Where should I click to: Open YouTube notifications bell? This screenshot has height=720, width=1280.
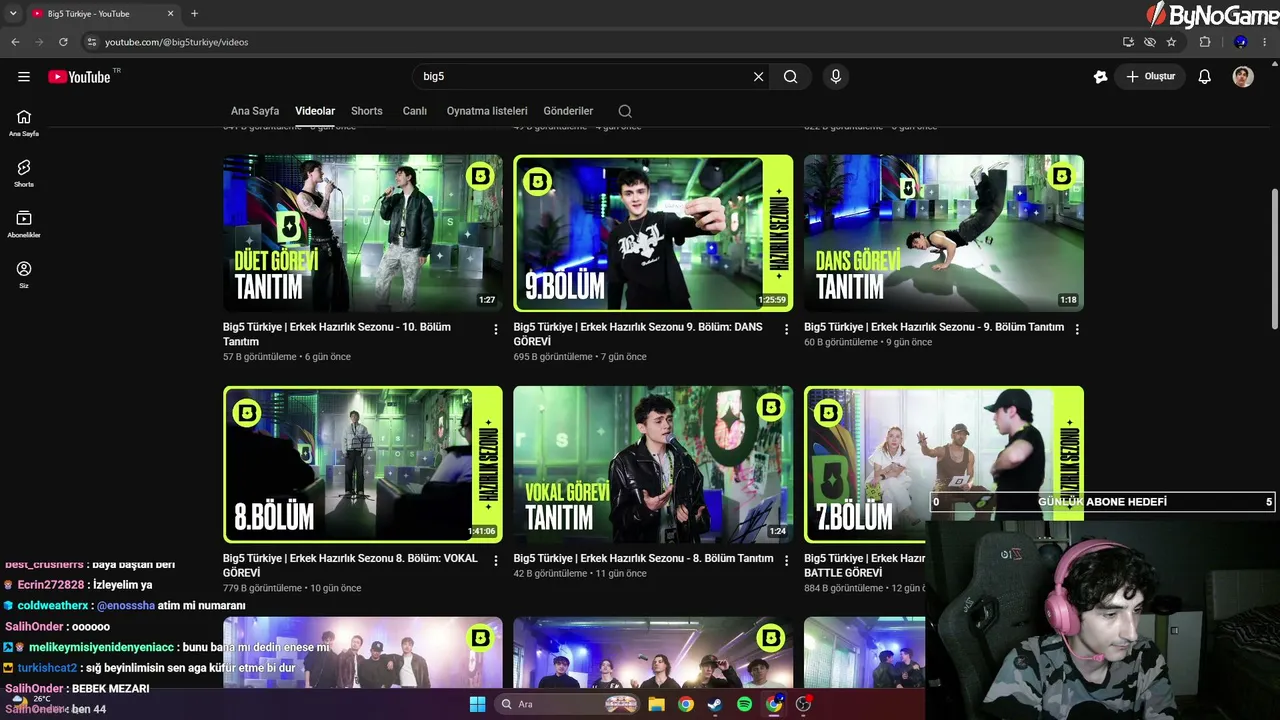click(1205, 77)
